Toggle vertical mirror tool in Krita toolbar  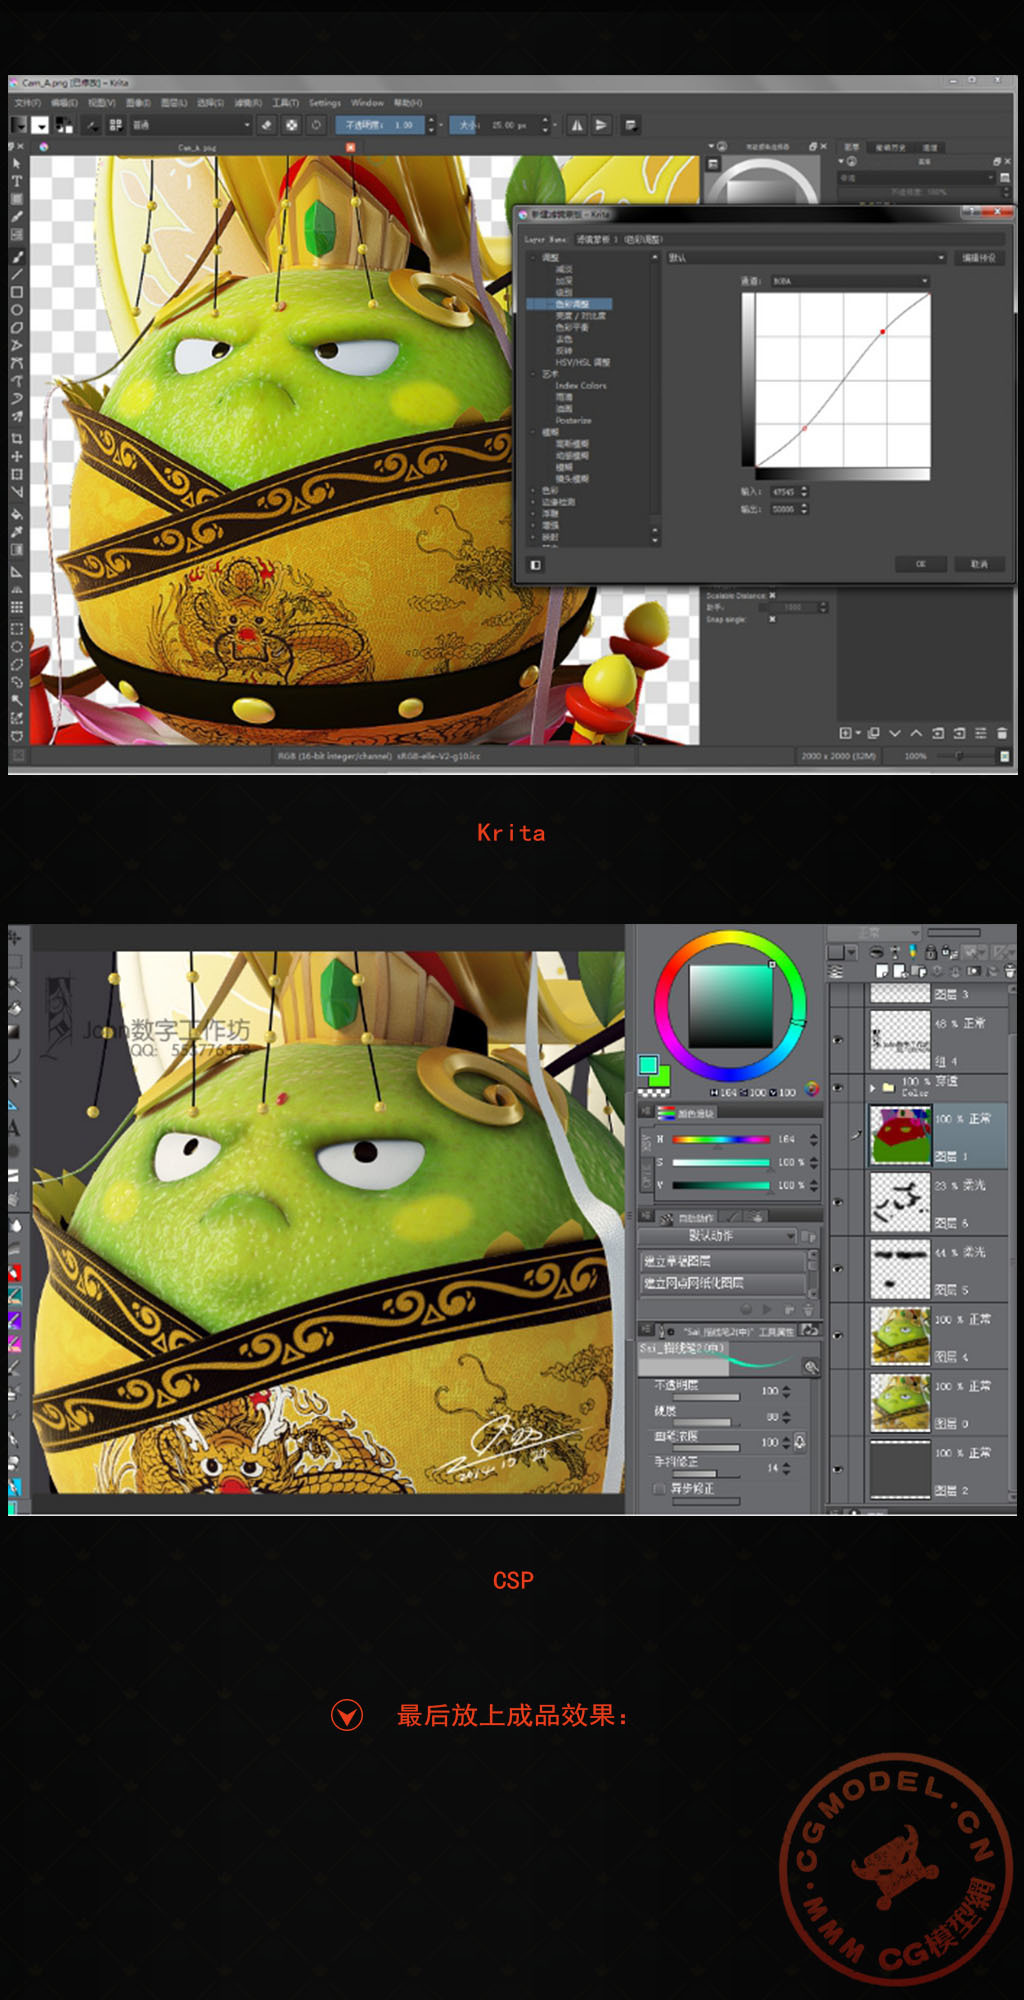point(601,125)
